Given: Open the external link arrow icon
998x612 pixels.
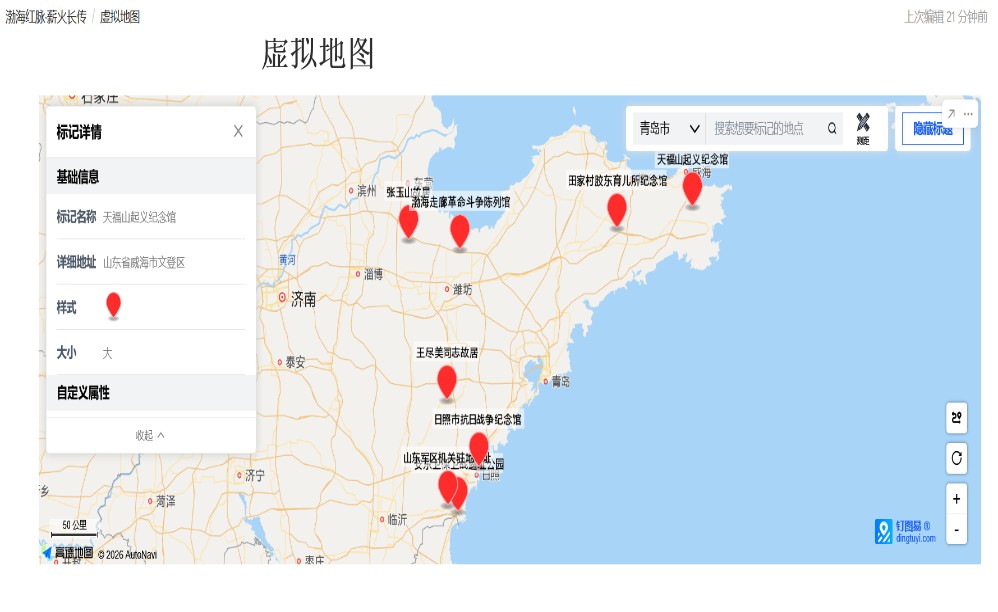Looking at the screenshot, I should click(x=950, y=114).
